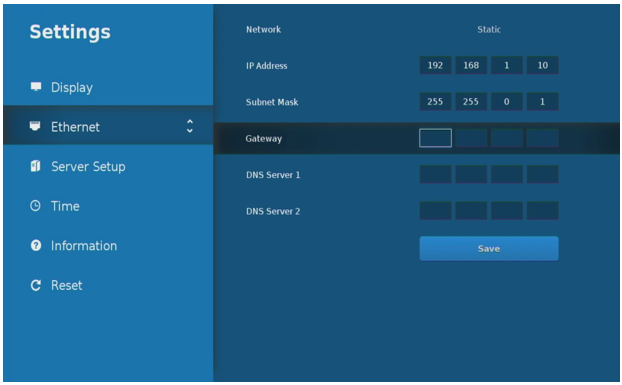This screenshot has height=385, width=622.
Task: Click DNS Server 1 third octet box
Action: click(507, 174)
